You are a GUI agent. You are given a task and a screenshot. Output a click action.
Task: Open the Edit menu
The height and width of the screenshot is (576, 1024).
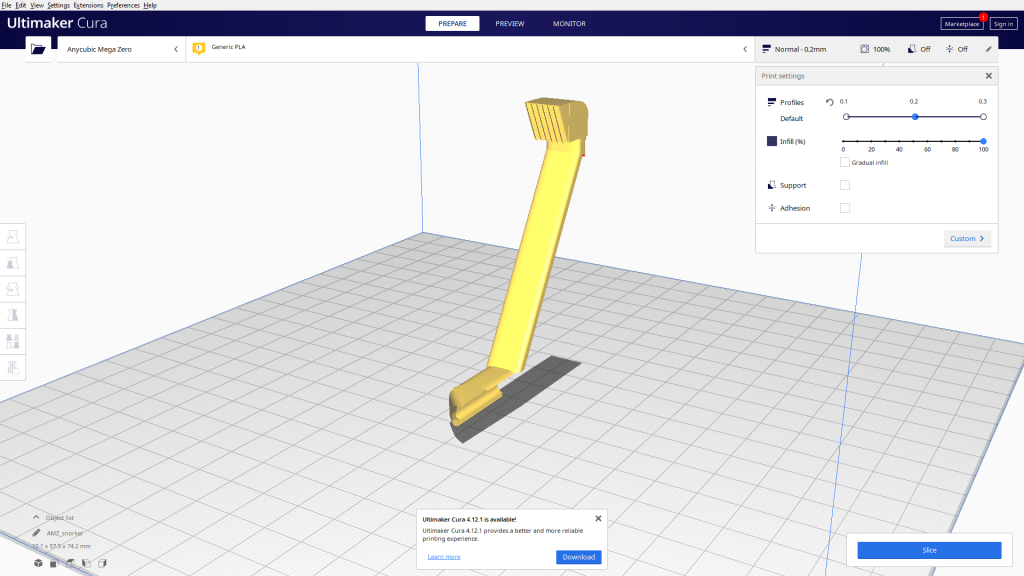point(21,5)
